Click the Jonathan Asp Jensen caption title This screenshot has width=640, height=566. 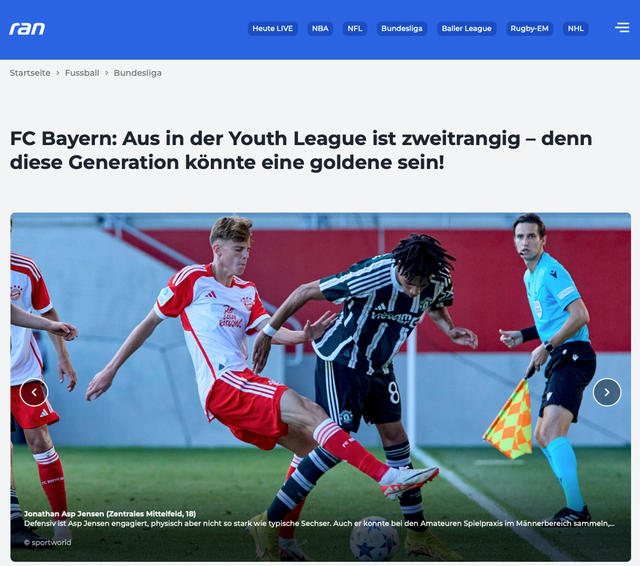pos(110,514)
